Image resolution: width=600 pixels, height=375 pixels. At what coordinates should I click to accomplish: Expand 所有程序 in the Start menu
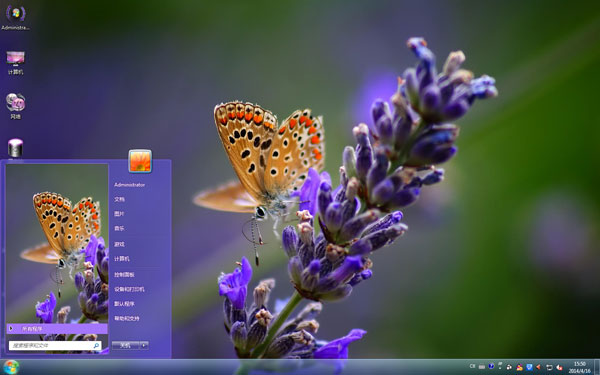(57, 329)
